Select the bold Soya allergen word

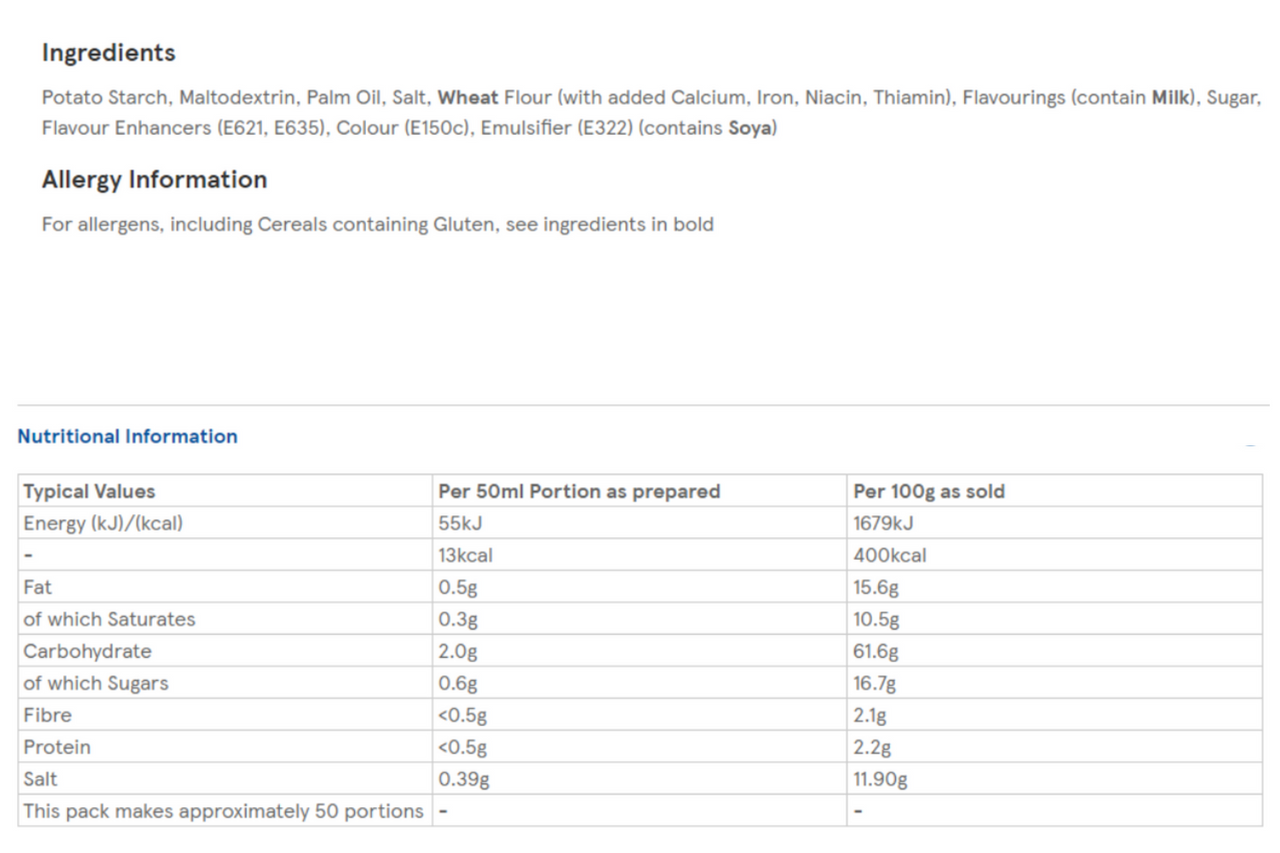pos(749,128)
